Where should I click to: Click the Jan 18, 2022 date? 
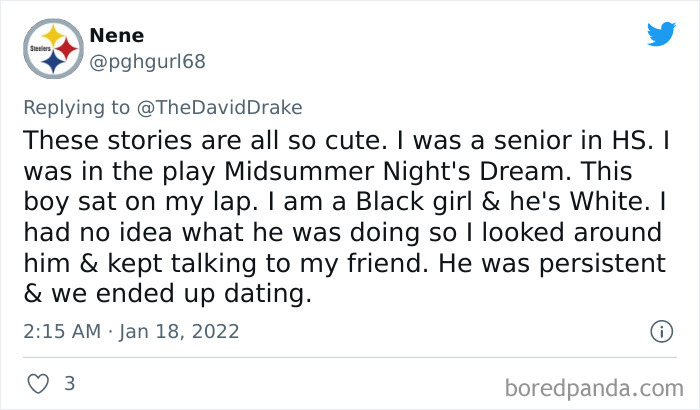[178, 330]
